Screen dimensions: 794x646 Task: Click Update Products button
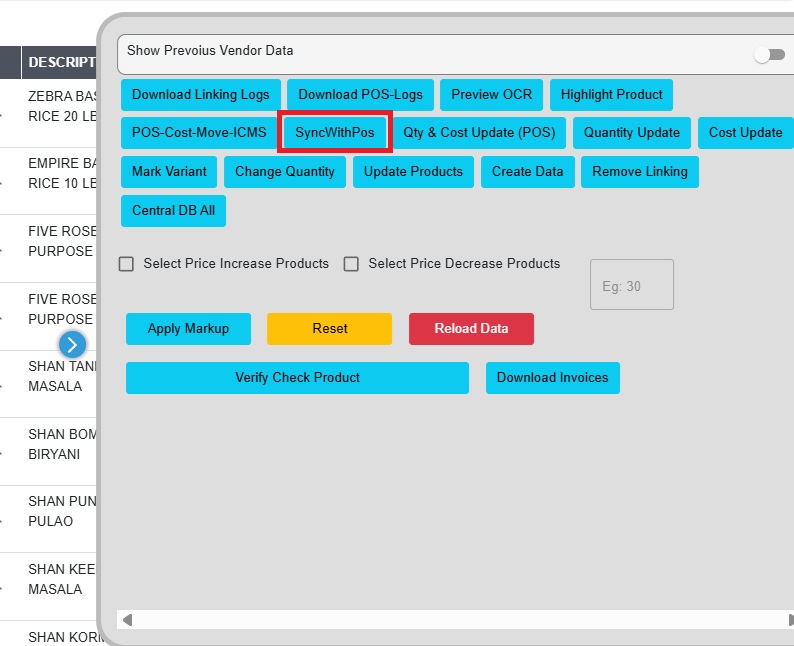tap(413, 172)
